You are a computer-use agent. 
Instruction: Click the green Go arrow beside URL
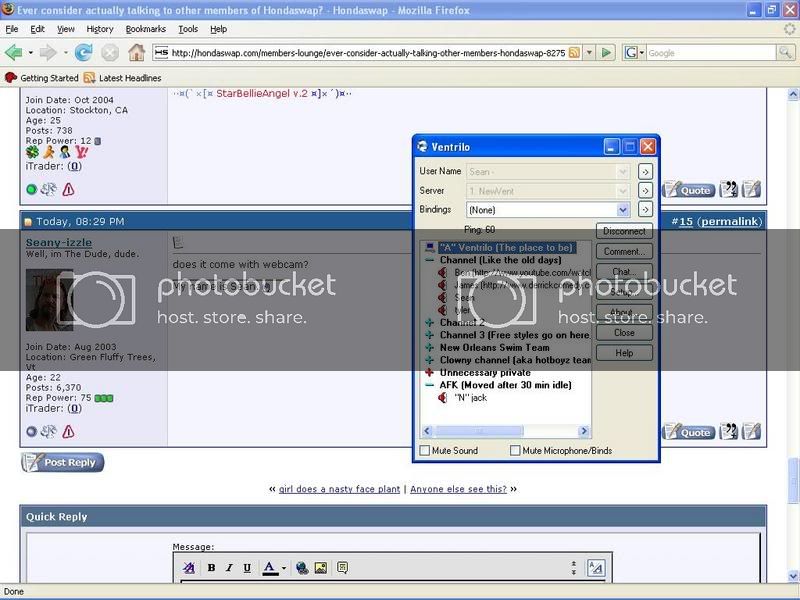[606, 53]
